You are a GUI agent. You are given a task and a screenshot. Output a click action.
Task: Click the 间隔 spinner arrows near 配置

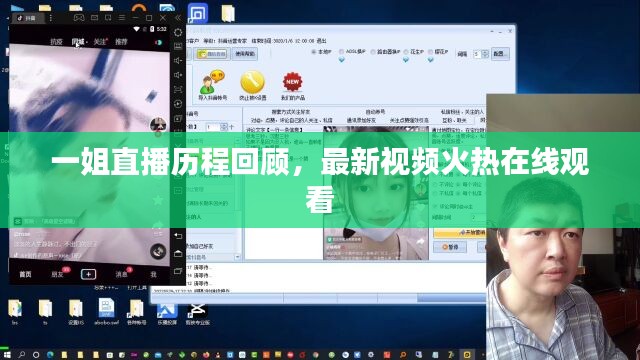click(485, 54)
